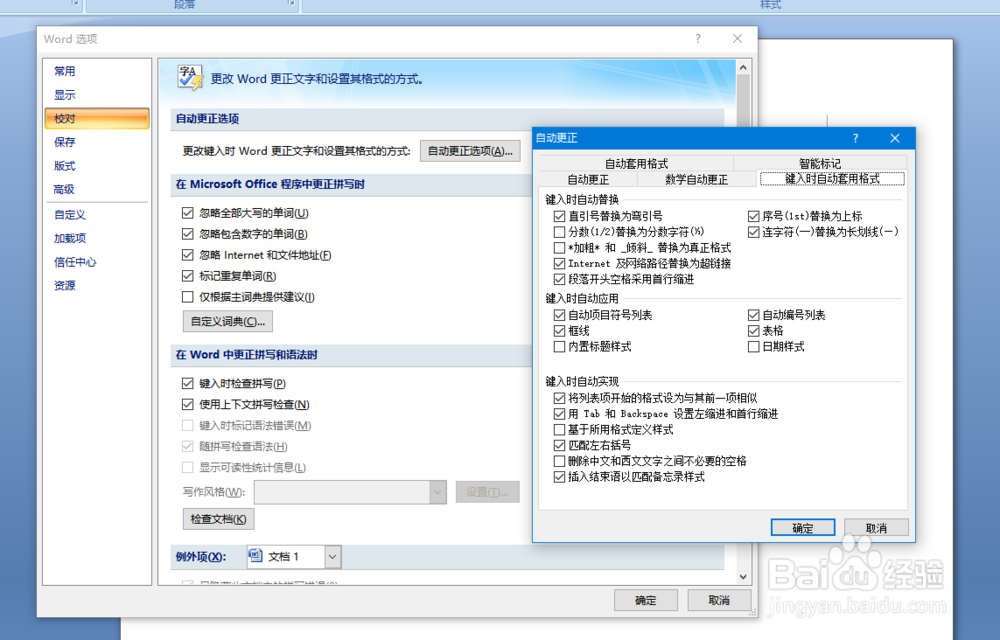Enable 基于所用格式定义样式 checkbox
Screen dimensions: 1000x640
(559, 430)
